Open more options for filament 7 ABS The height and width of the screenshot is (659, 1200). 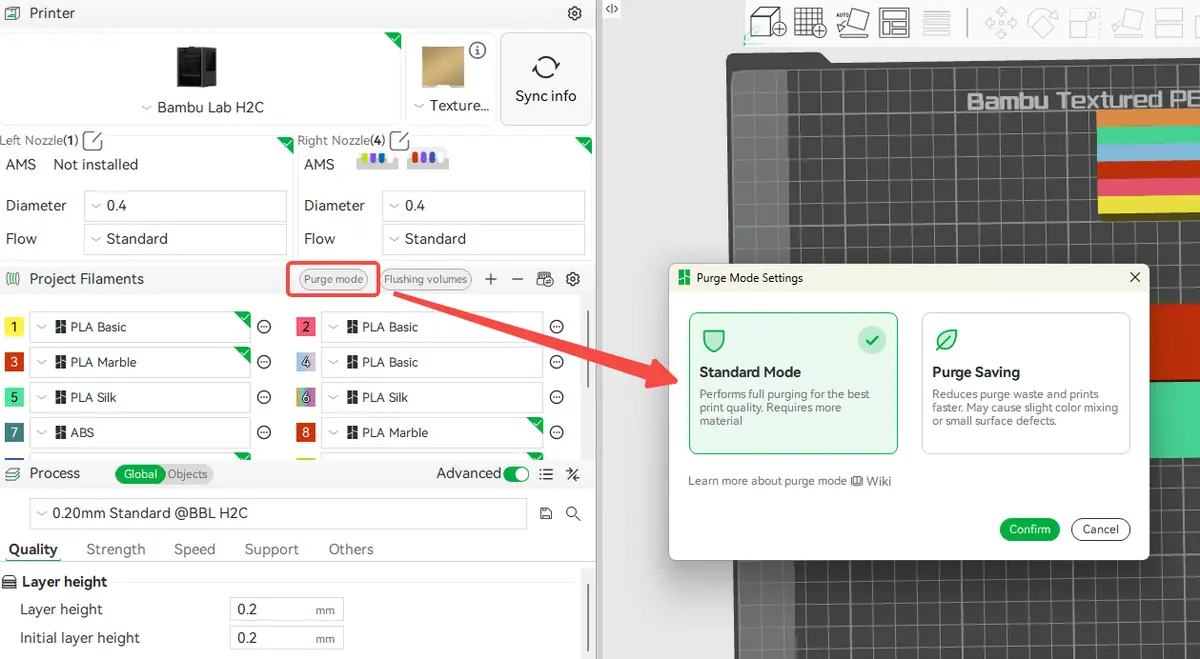265,432
